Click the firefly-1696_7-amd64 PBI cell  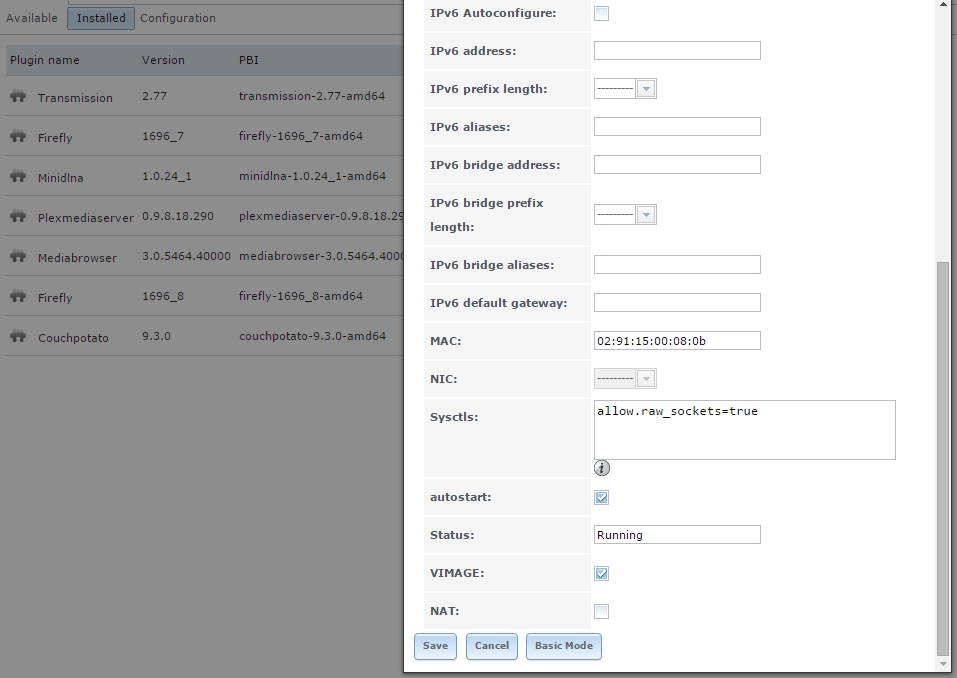tap(301, 135)
